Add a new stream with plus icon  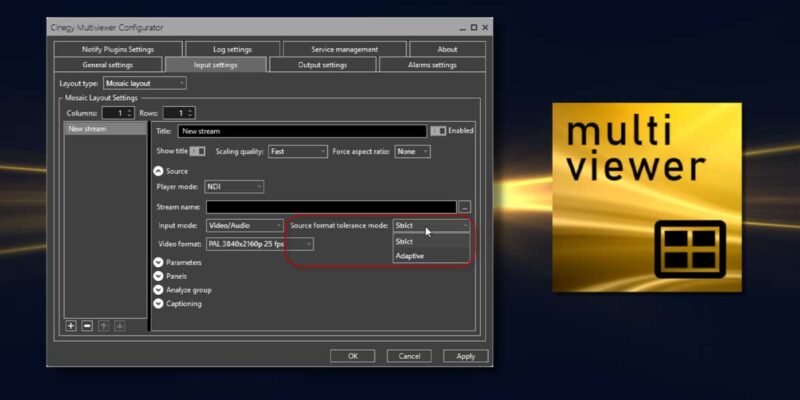pos(71,326)
